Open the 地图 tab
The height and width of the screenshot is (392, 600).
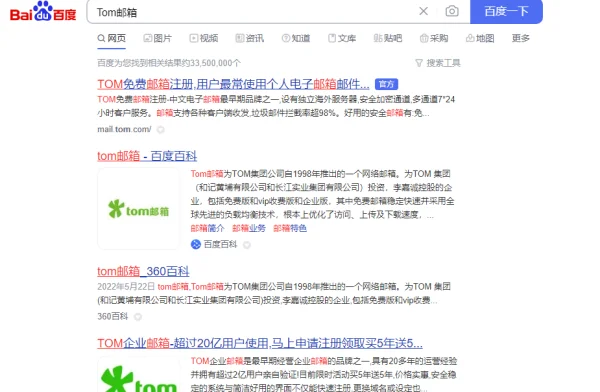480,38
